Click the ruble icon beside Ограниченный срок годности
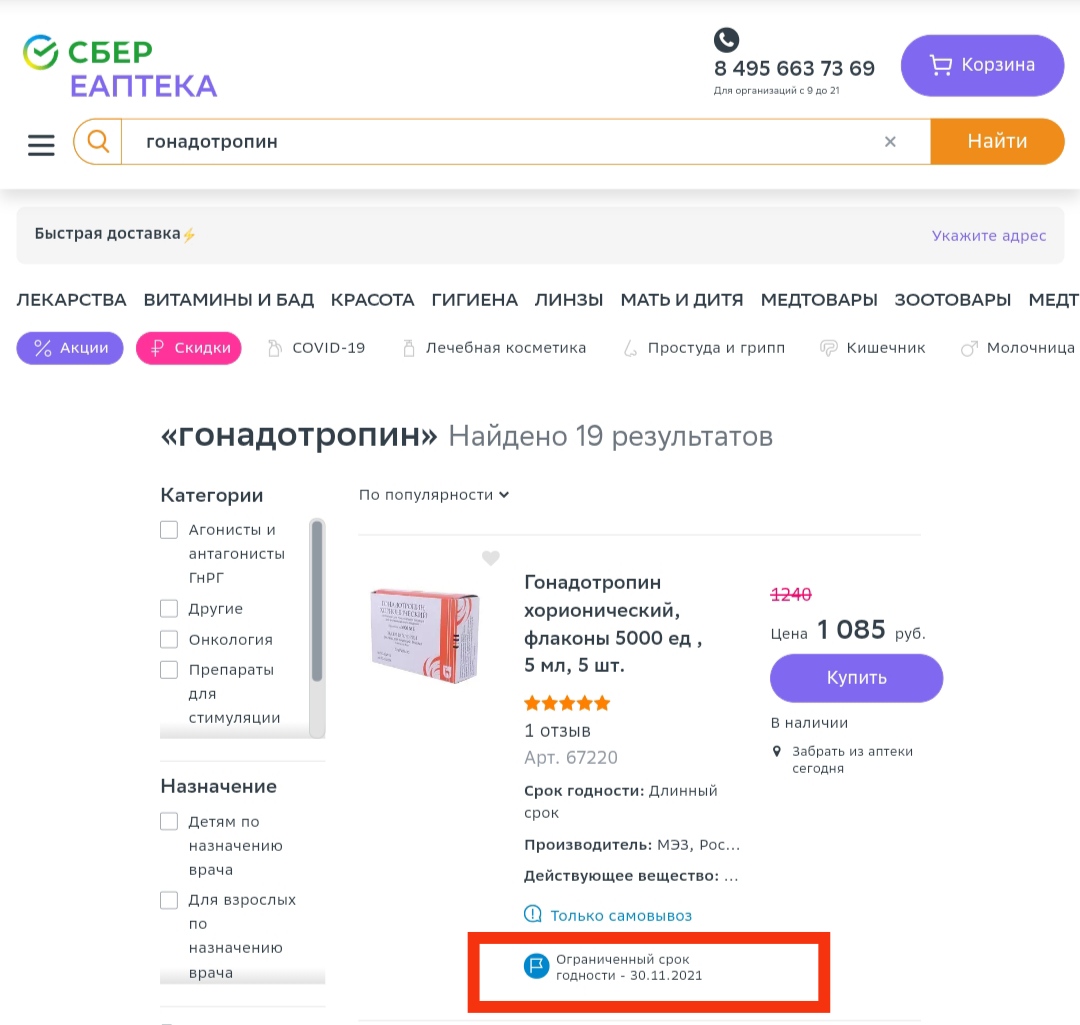The image size is (1080, 1025). point(536,966)
